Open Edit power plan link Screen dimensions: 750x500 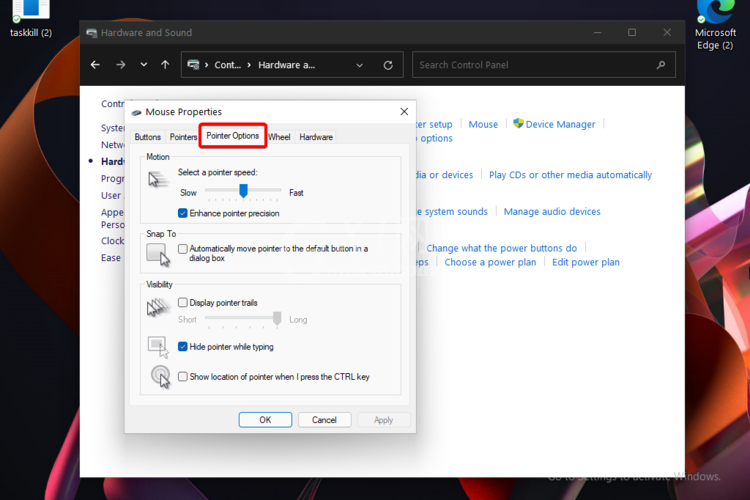[585, 262]
